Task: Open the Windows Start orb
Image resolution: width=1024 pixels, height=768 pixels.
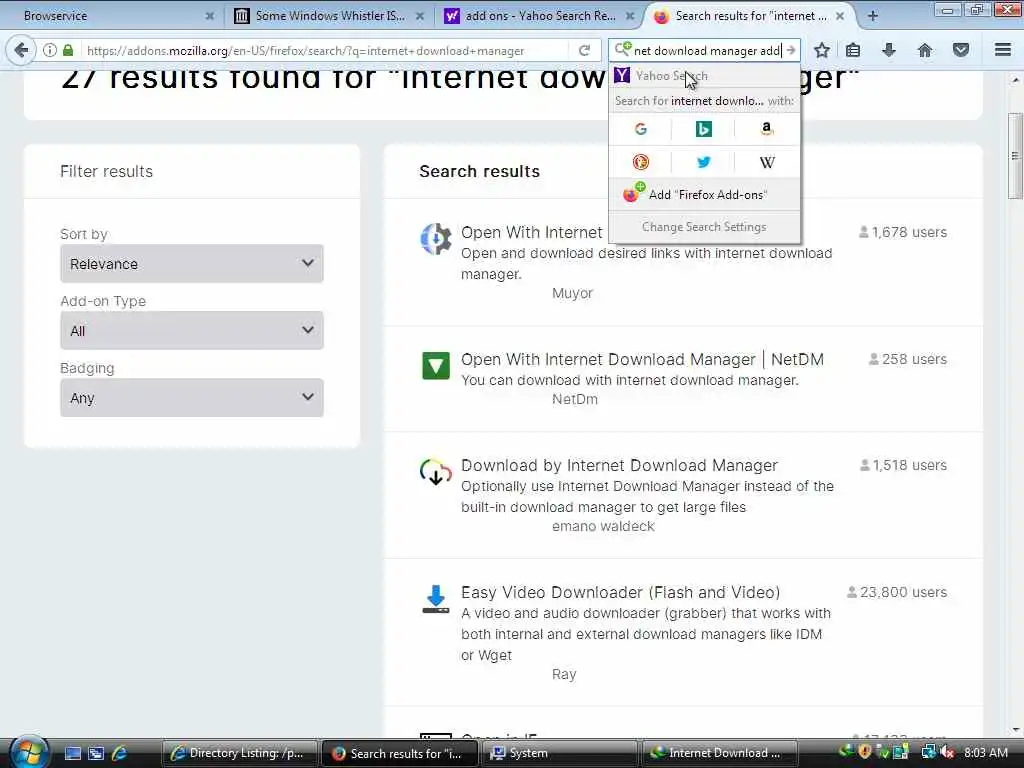Action: pyautogui.click(x=29, y=752)
